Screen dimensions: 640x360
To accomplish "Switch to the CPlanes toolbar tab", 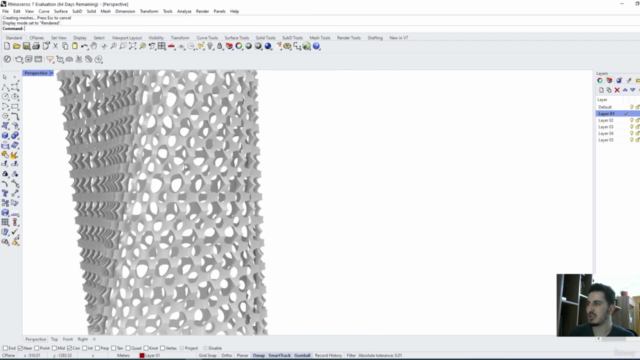I will [37, 38].
